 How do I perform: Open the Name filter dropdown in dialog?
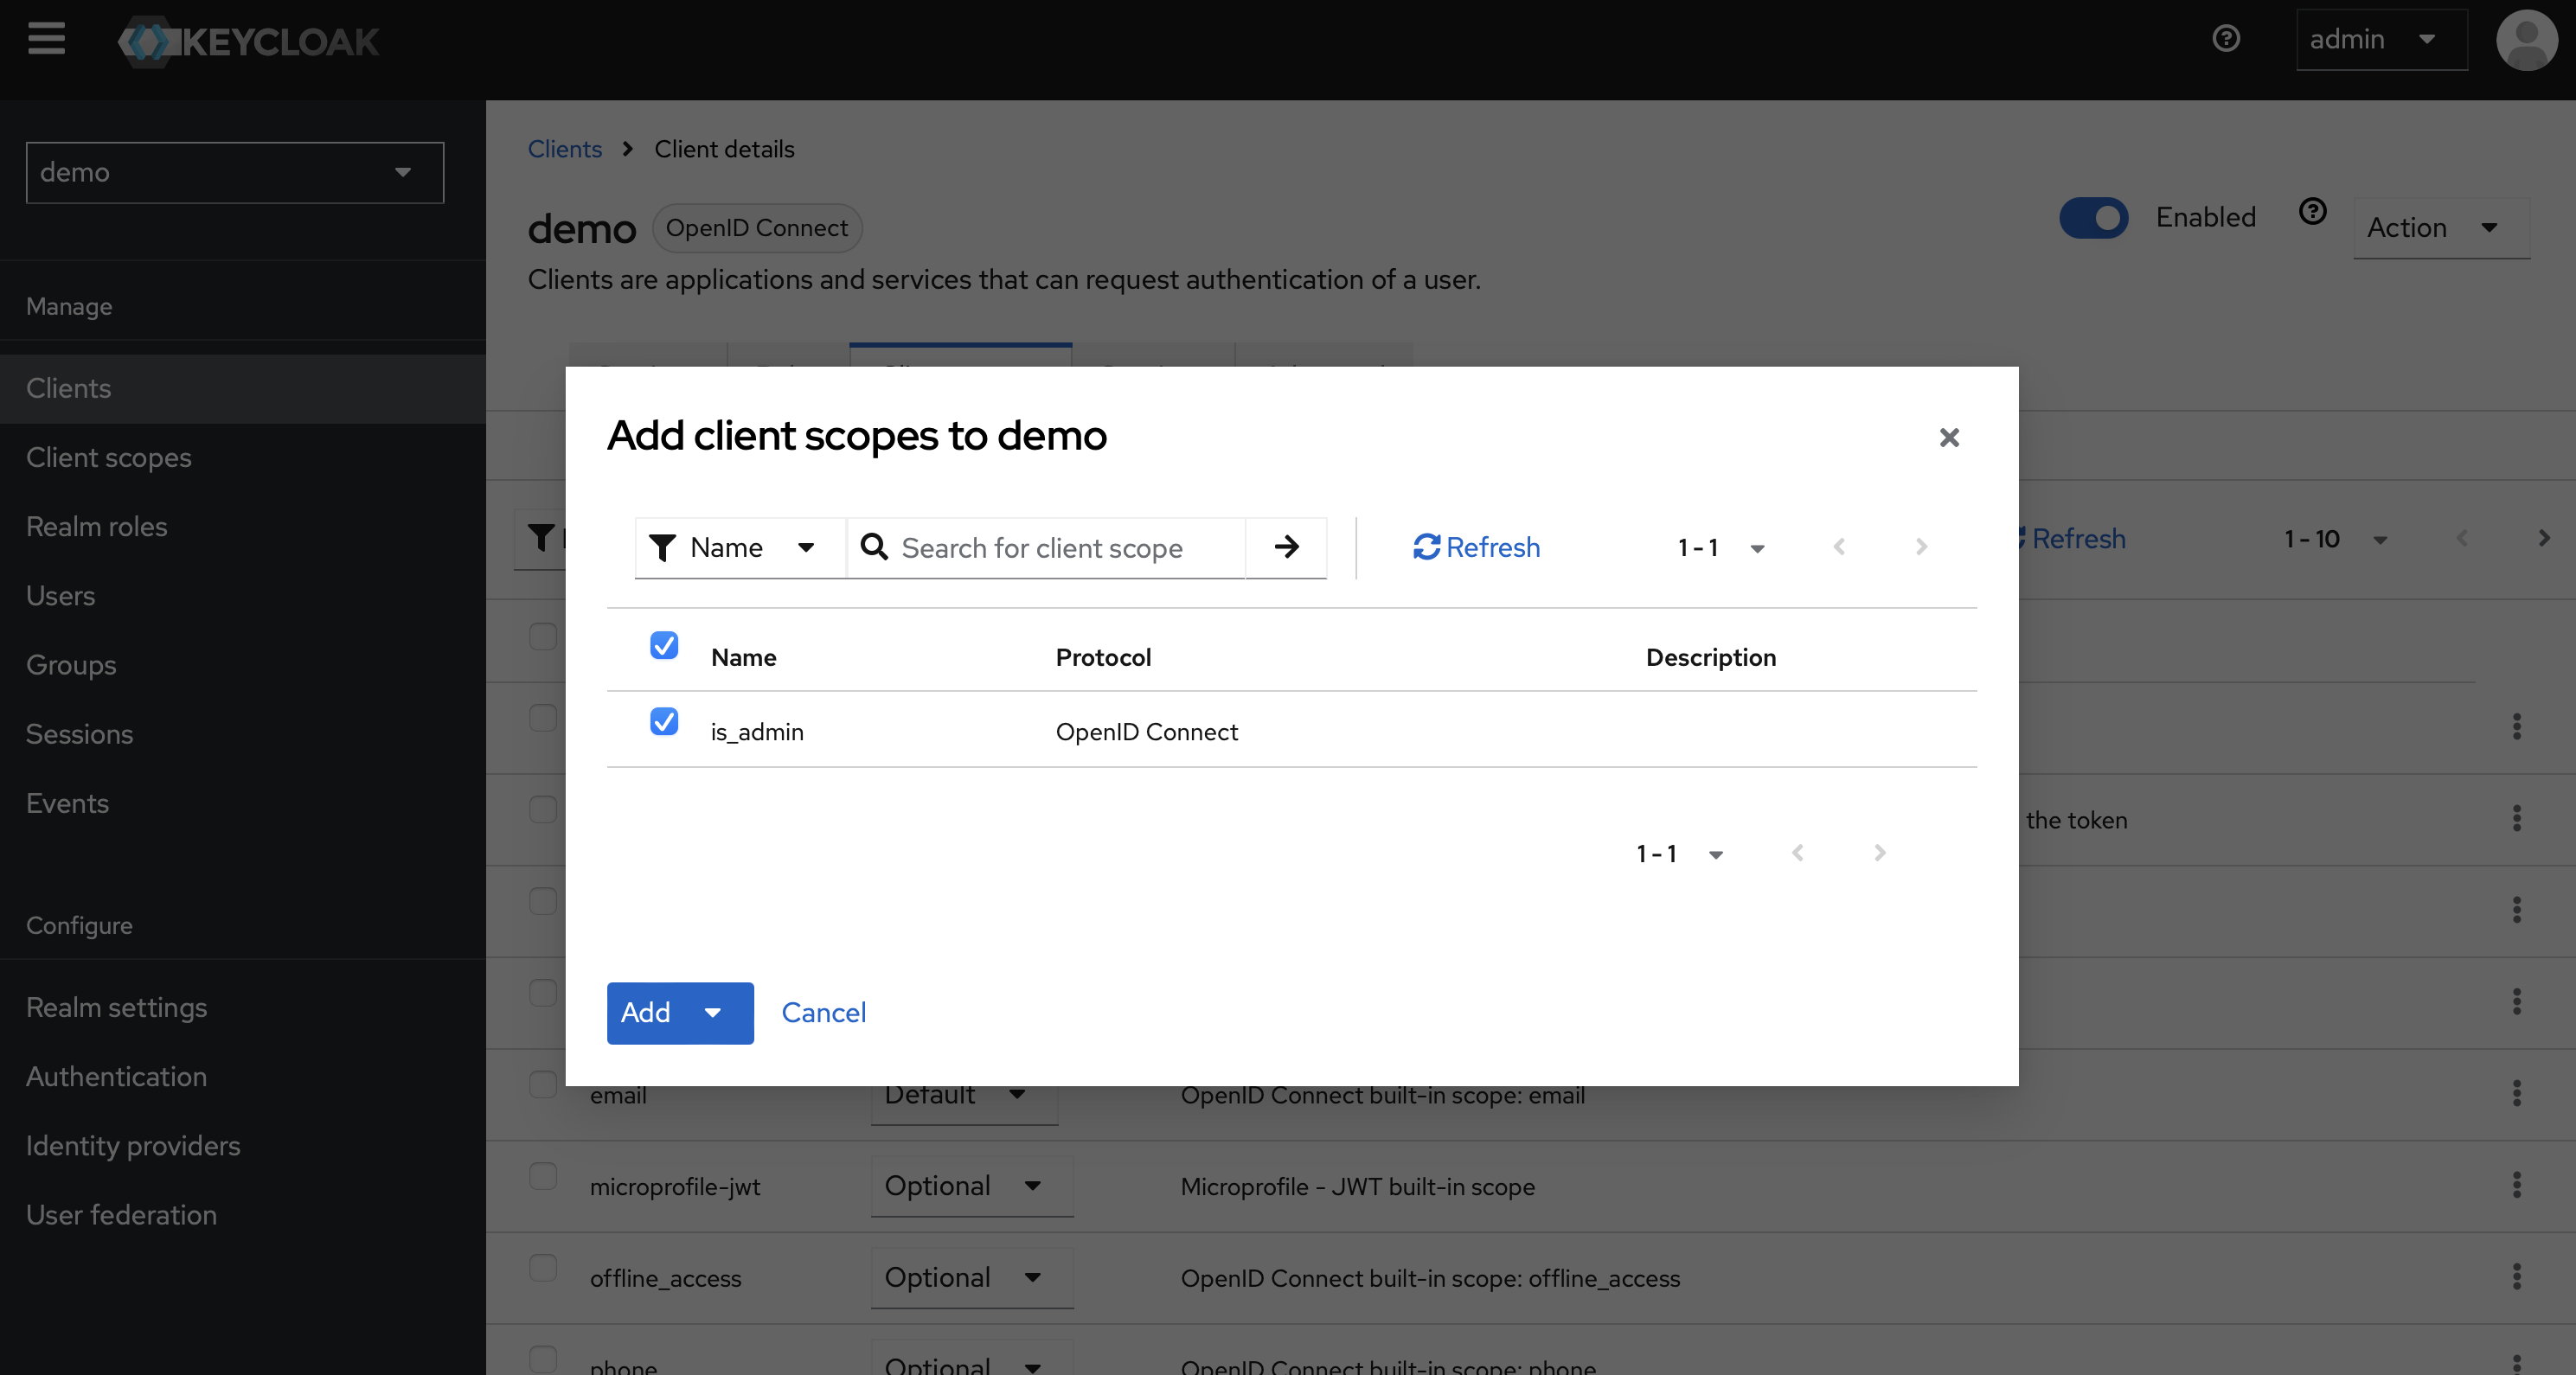click(741, 547)
